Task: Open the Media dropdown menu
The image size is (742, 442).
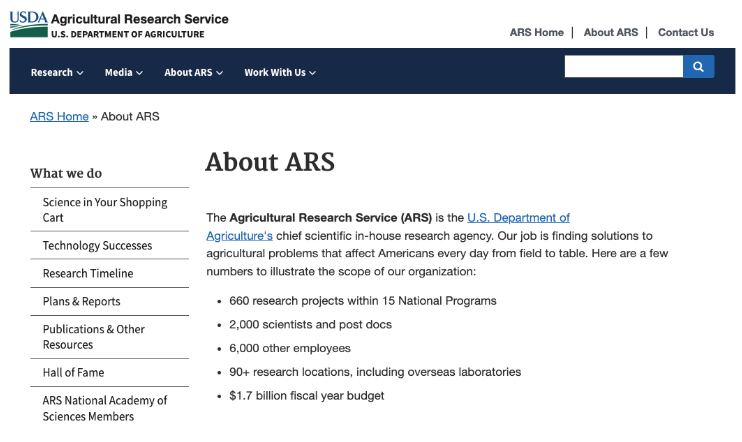Action: pos(124,73)
